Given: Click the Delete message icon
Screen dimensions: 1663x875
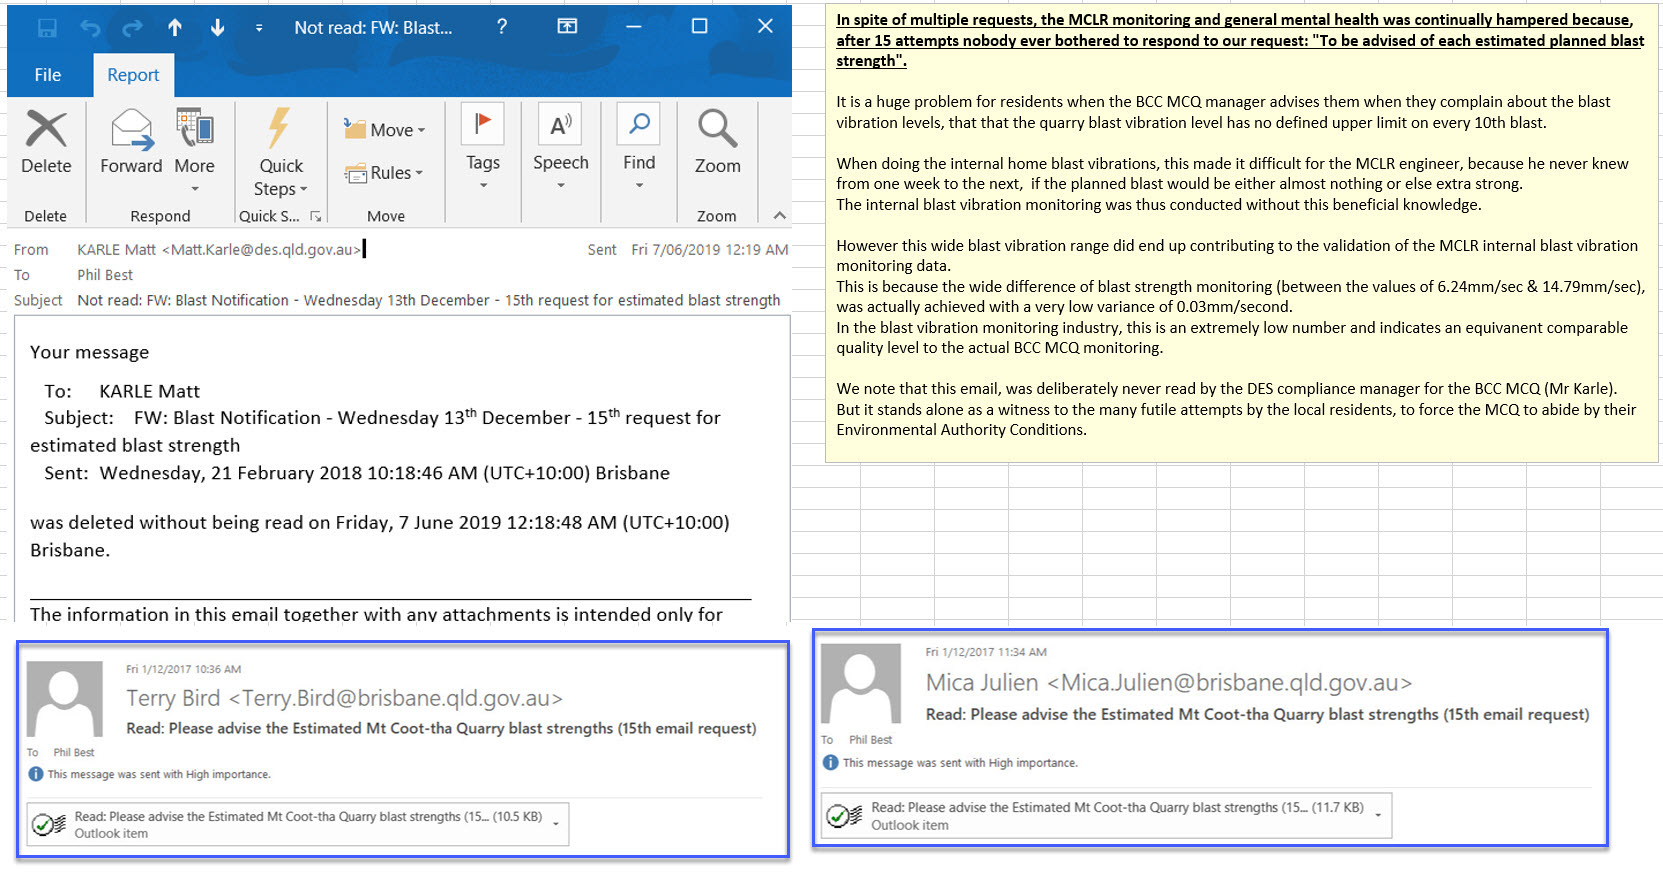Looking at the screenshot, I should 46,130.
